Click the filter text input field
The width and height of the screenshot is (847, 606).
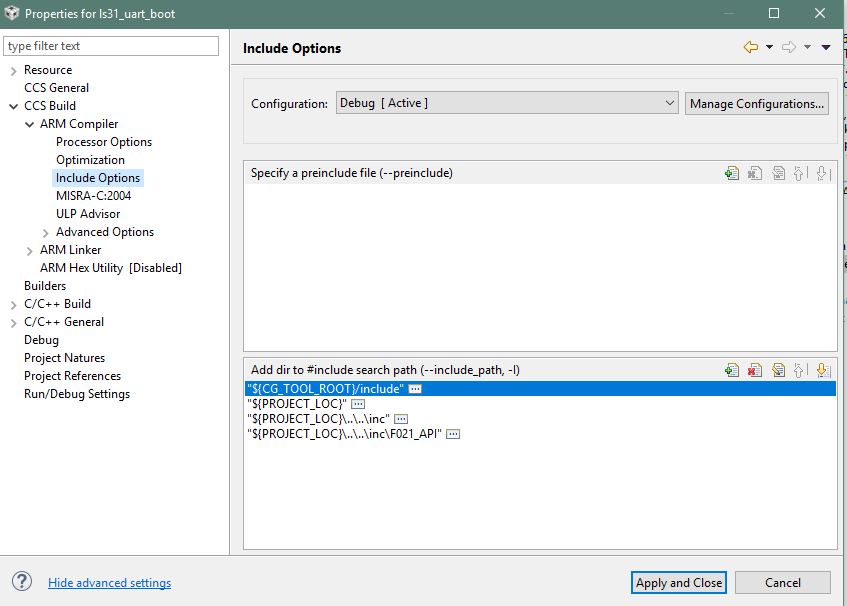coord(110,45)
